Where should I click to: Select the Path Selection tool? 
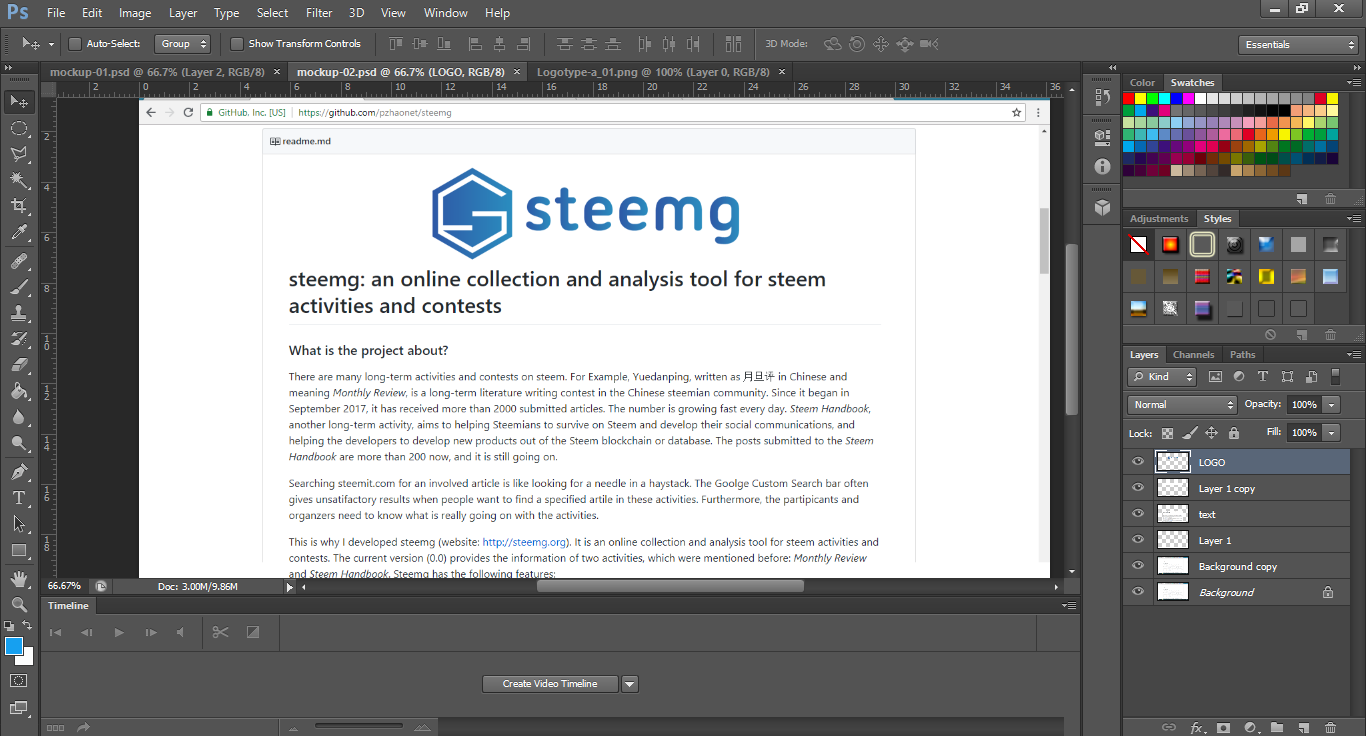click(19, 524)
